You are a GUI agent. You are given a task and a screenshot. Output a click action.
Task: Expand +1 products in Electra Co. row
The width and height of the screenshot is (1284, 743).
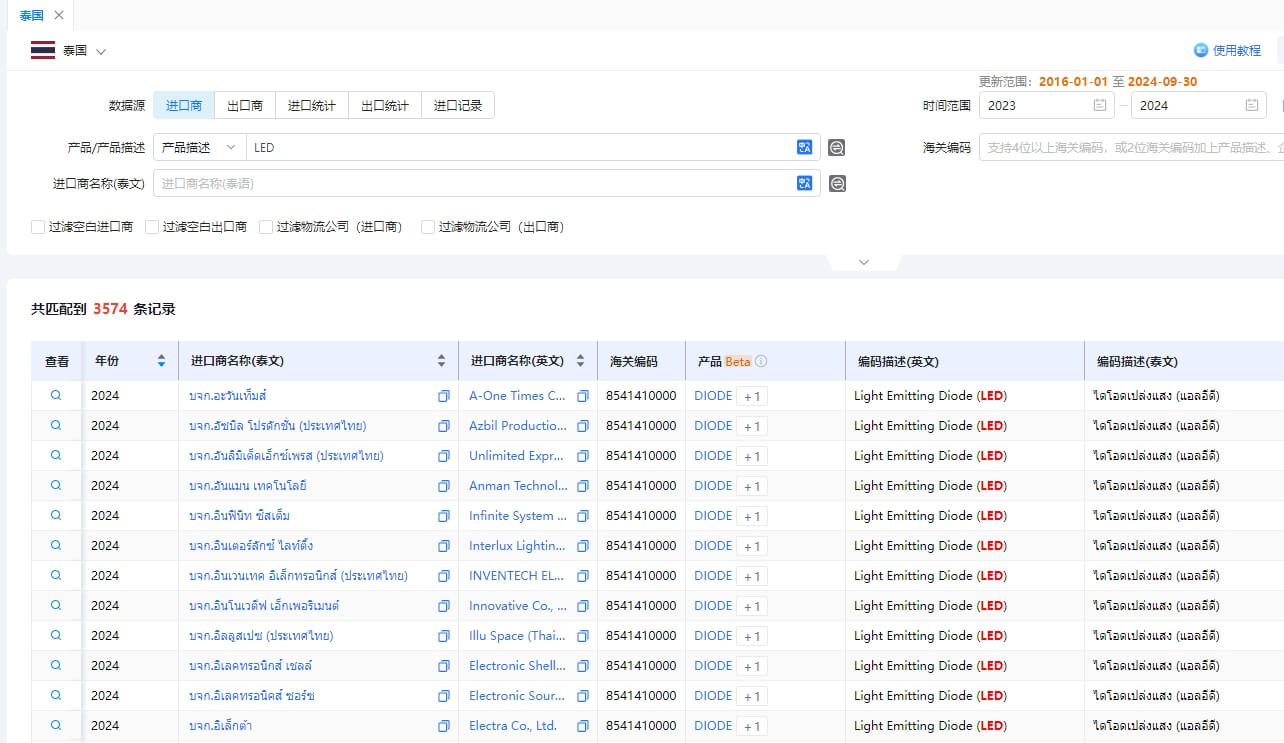click(752, 726)
